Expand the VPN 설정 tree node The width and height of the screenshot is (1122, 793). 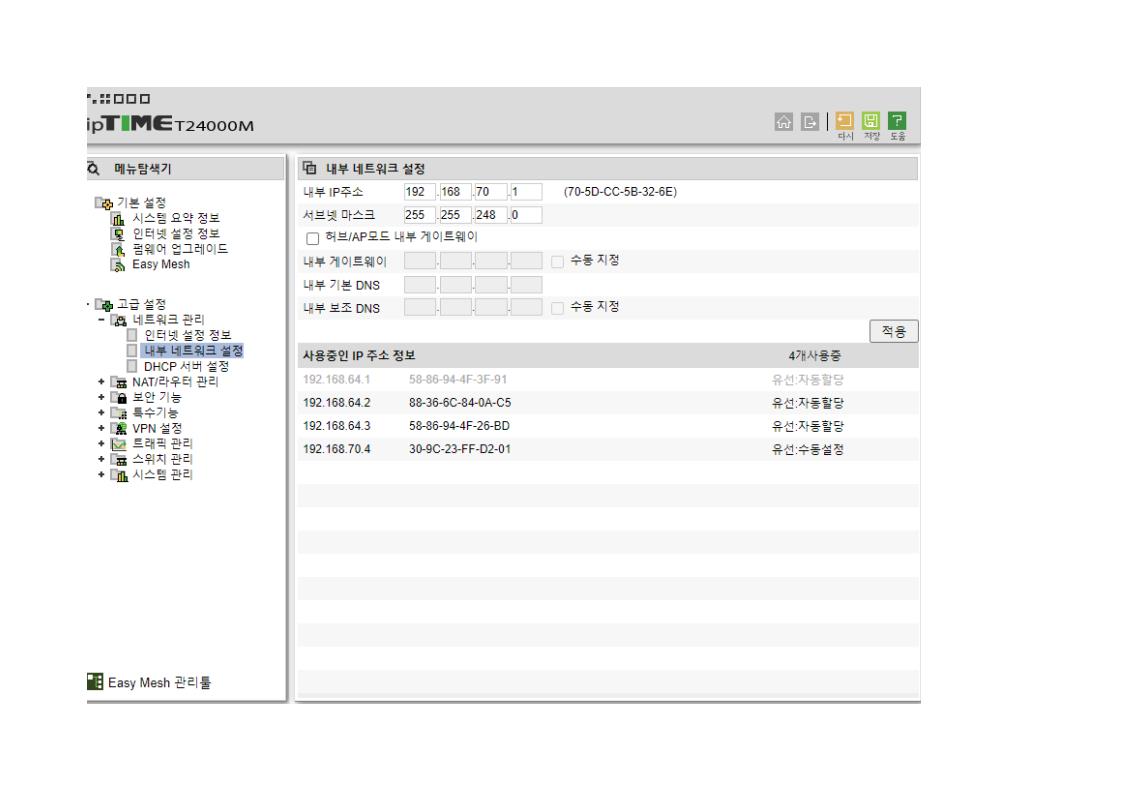coord(102,429)
